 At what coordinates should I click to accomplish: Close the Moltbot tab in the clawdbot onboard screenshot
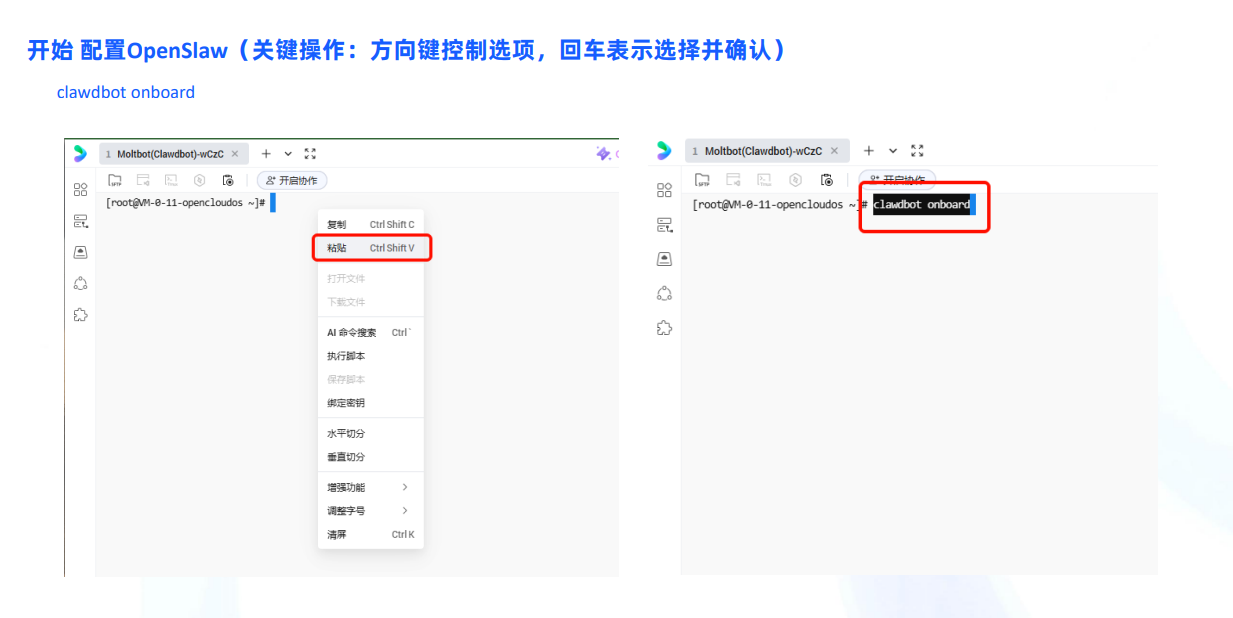(833, 151)
